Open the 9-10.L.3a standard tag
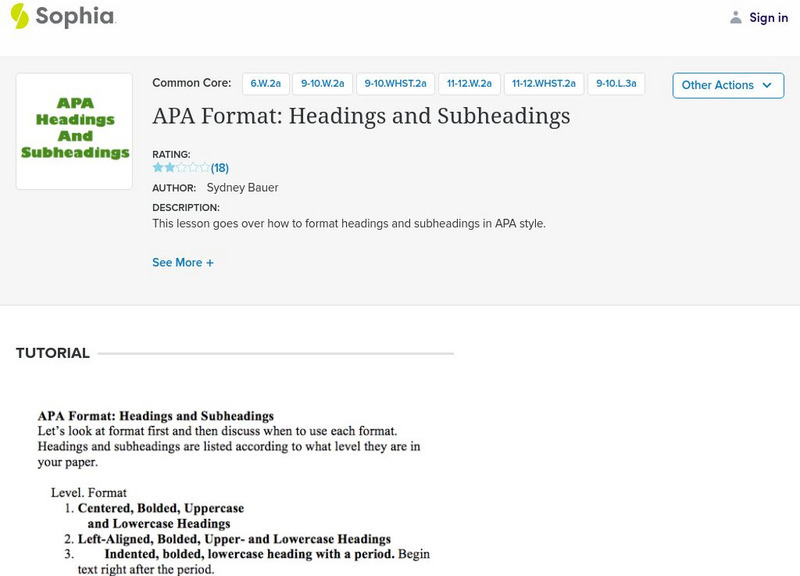Viewport: 800px width, 576px height. [x=616, y=85]
